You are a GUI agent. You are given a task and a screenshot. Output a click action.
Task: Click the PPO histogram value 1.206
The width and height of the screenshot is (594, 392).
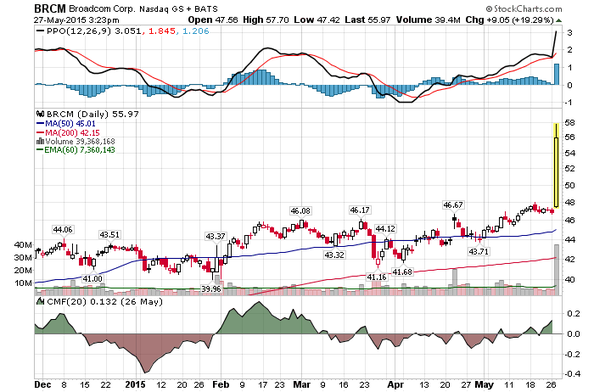tap(195, 31)
